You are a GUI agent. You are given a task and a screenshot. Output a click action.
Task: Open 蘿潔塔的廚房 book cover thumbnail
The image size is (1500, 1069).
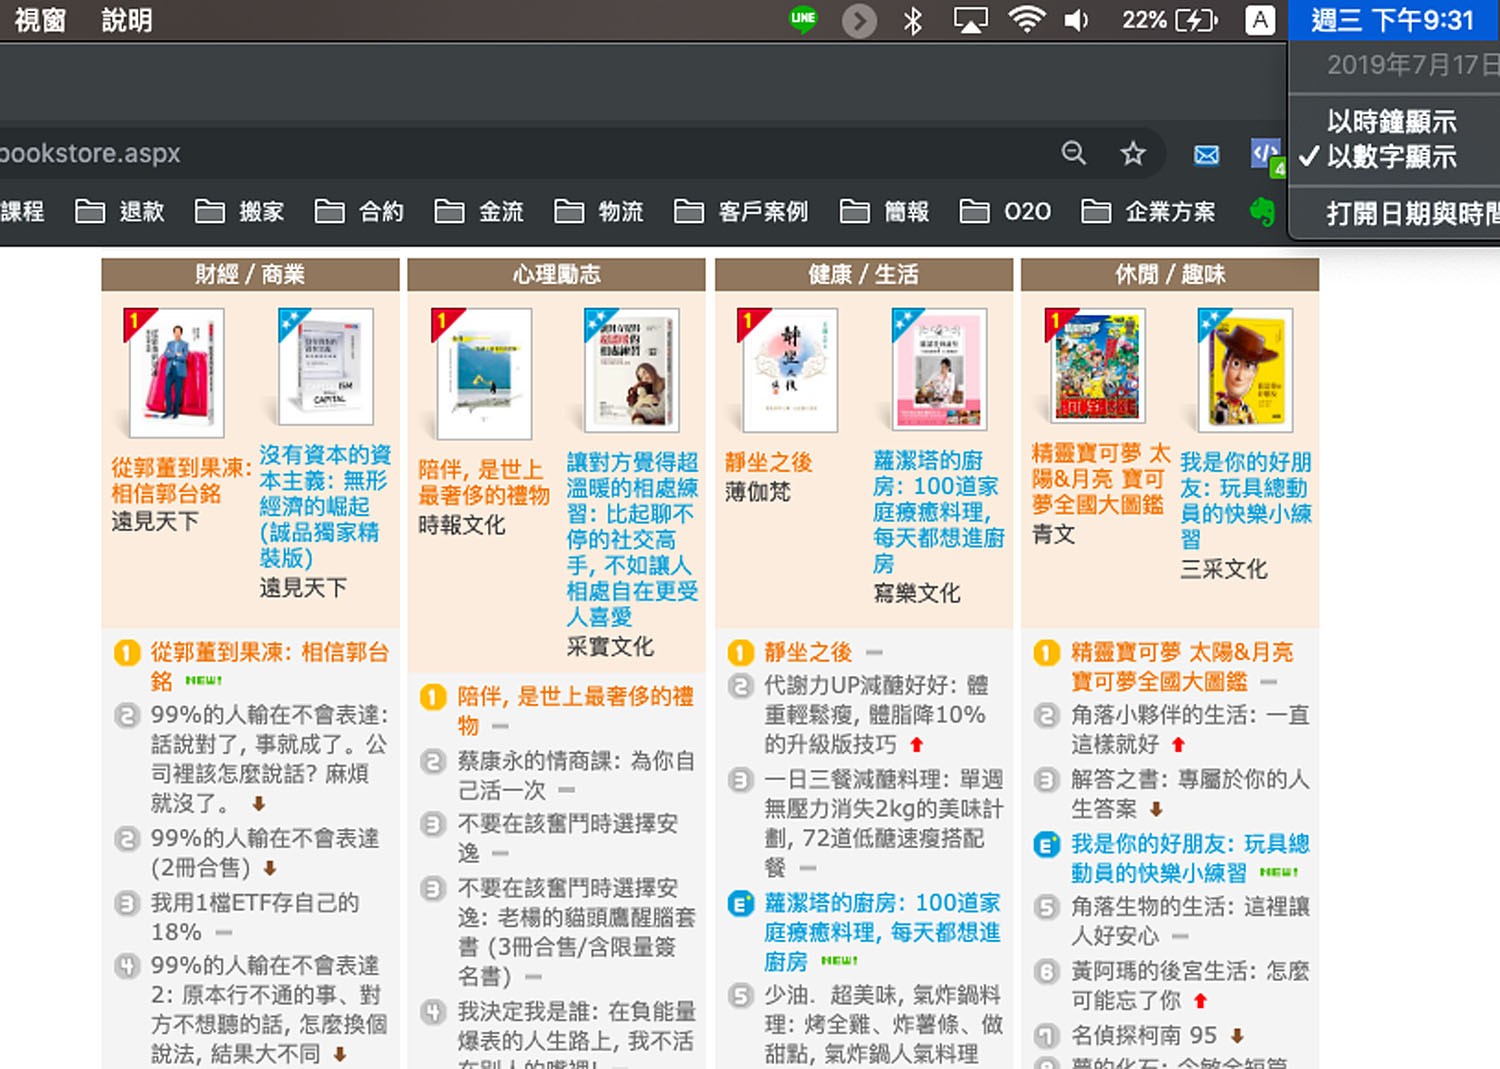(x=939, y=369)
